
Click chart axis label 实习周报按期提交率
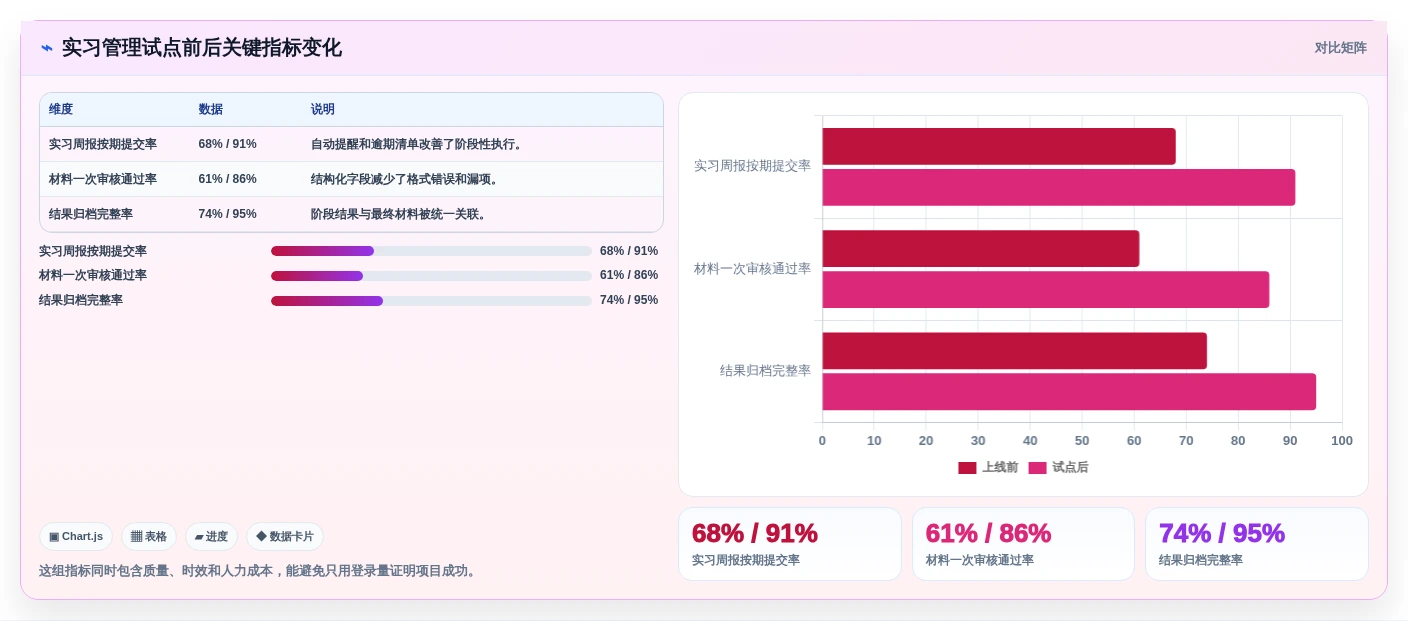coord(752,166)
